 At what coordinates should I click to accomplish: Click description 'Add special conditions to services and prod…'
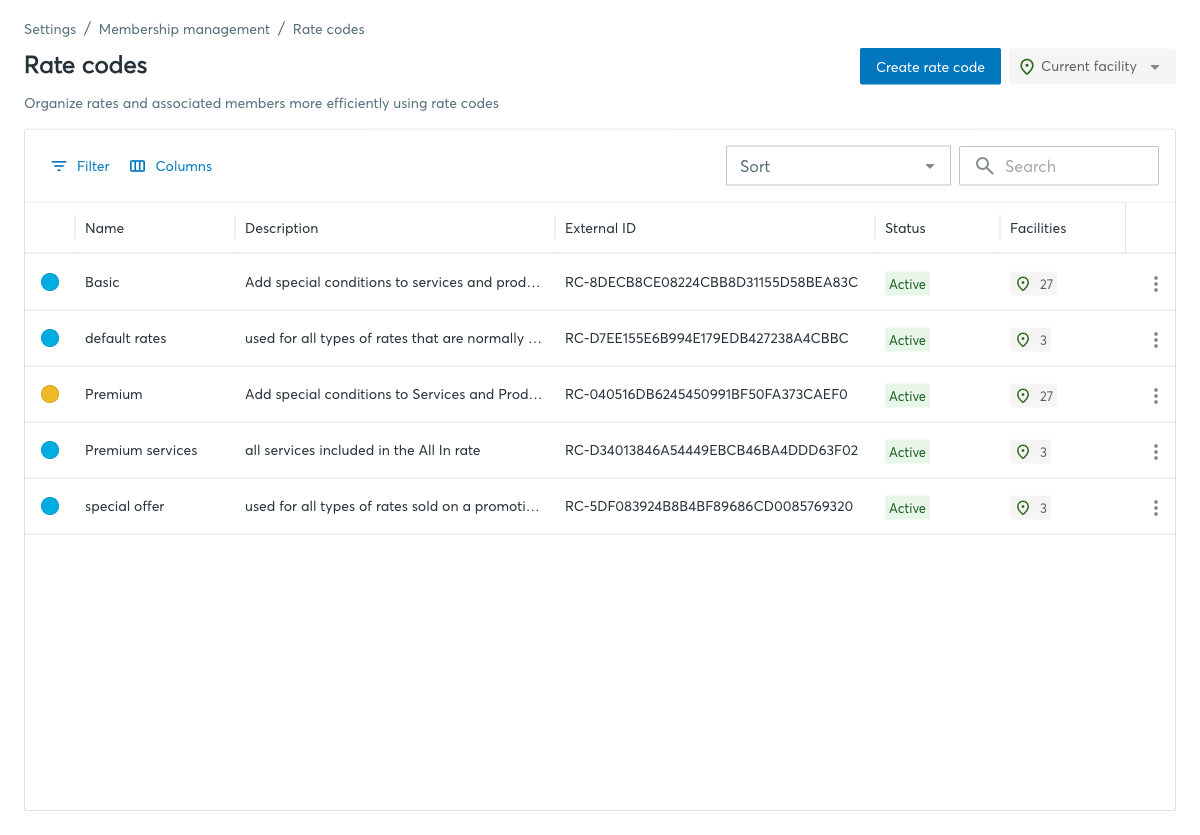click(x=393, y=282)
